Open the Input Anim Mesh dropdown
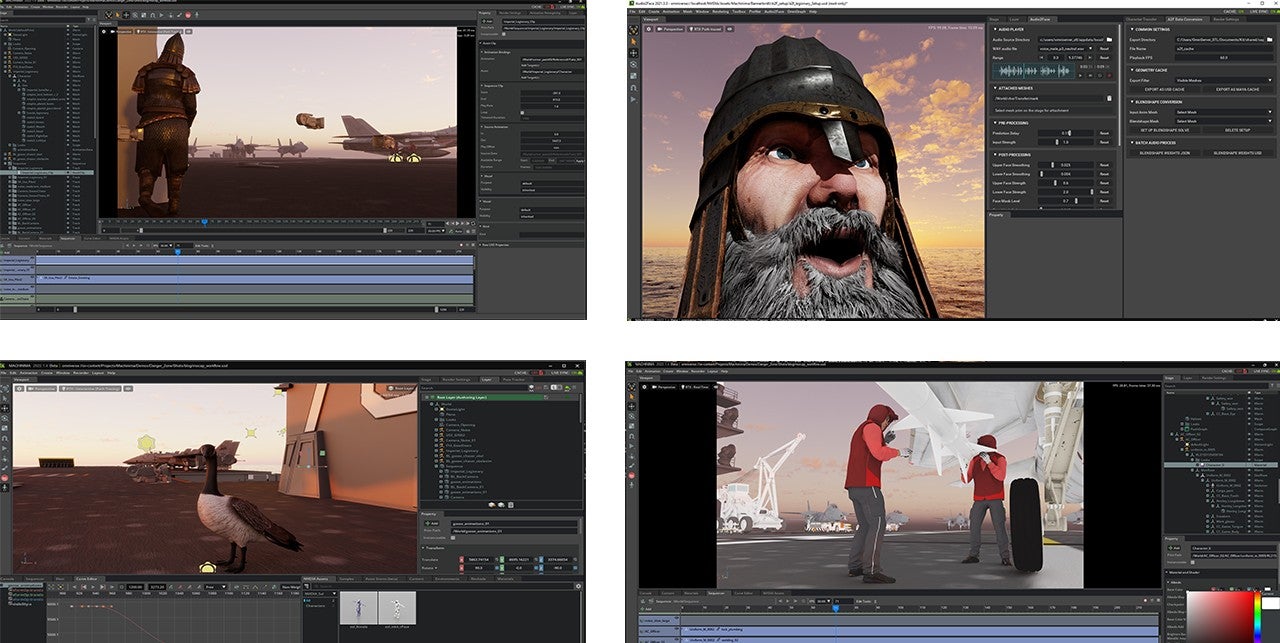The height and width of the screenshot is (643, 1280). tap(1221, 112)
